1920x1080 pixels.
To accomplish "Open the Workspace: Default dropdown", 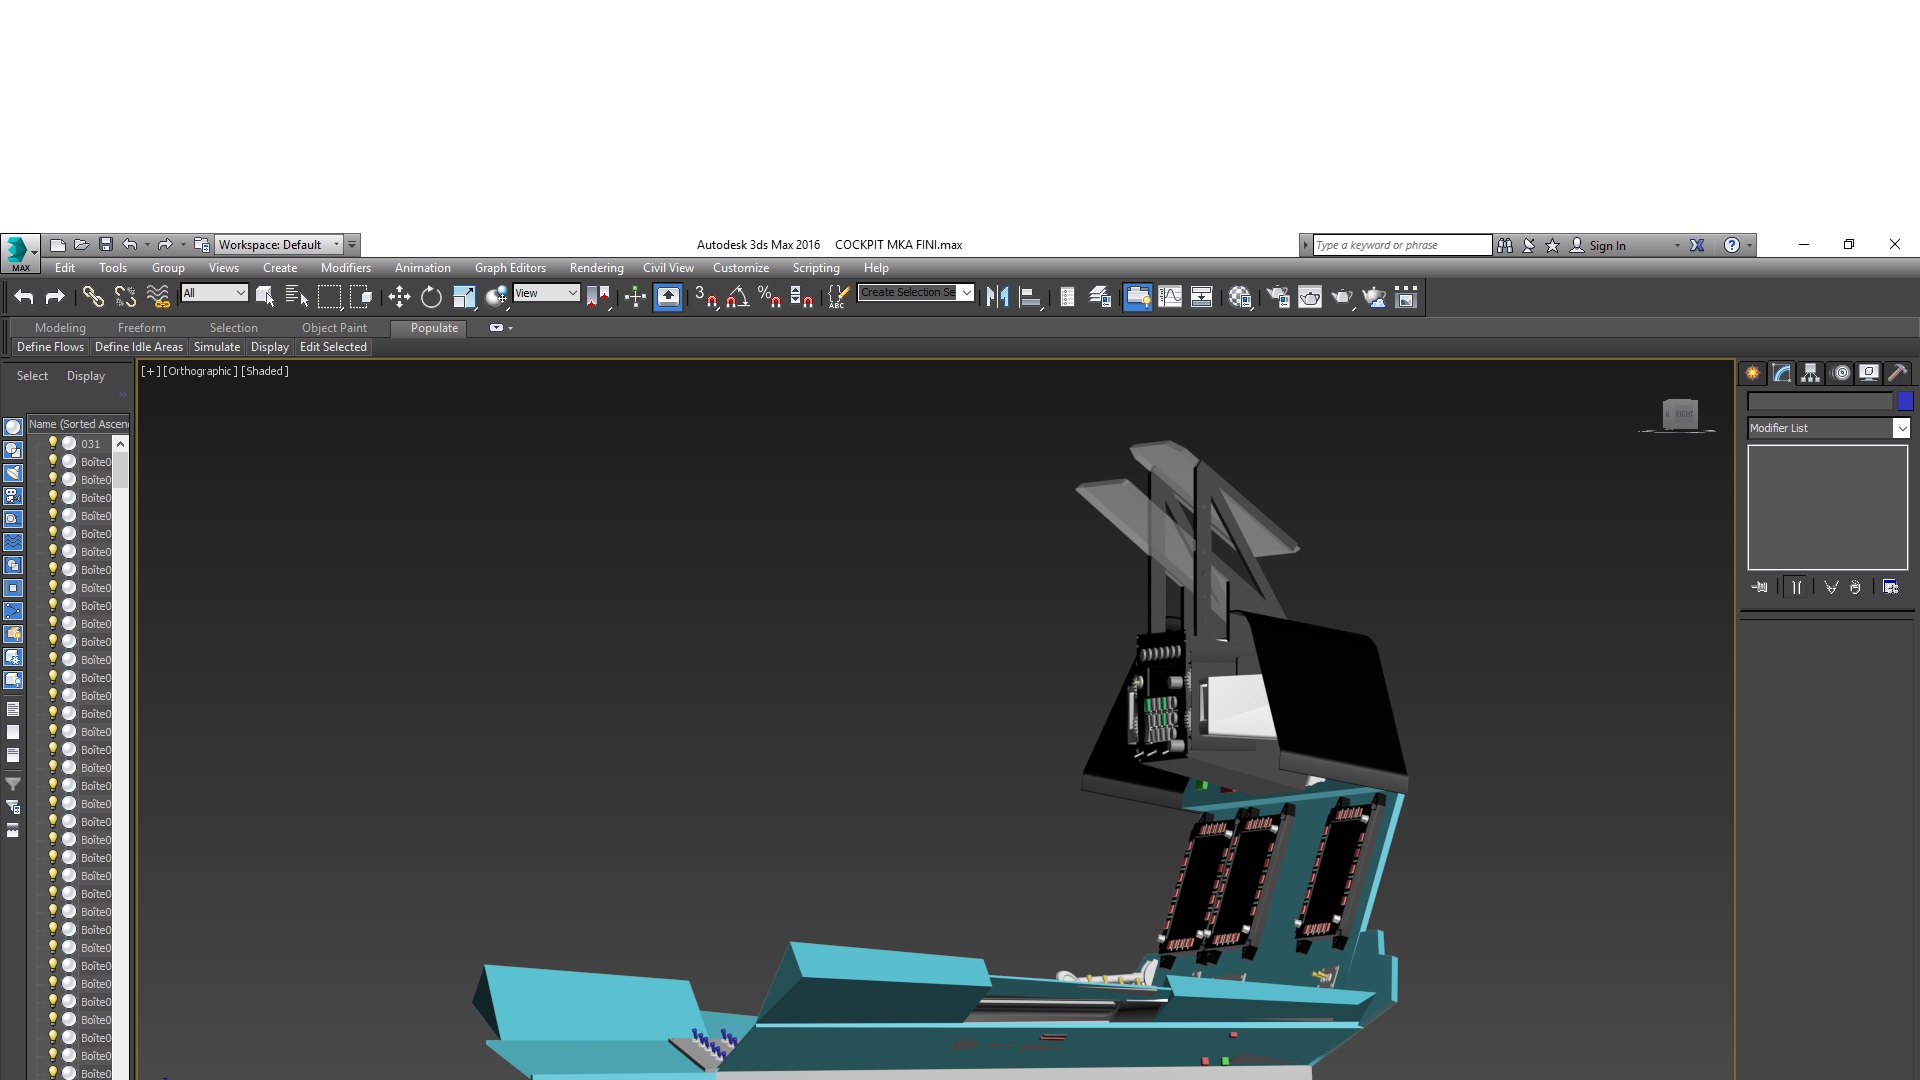I will [280, 245].
